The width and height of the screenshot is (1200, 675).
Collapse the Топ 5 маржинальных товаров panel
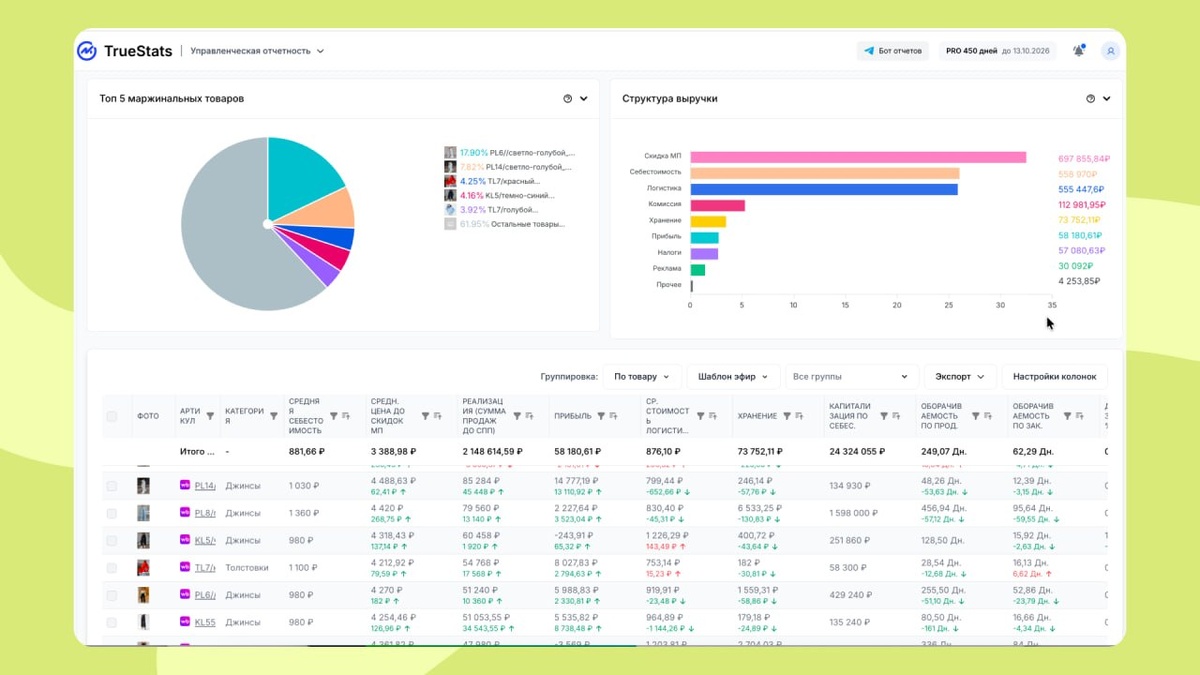point(584,99)
